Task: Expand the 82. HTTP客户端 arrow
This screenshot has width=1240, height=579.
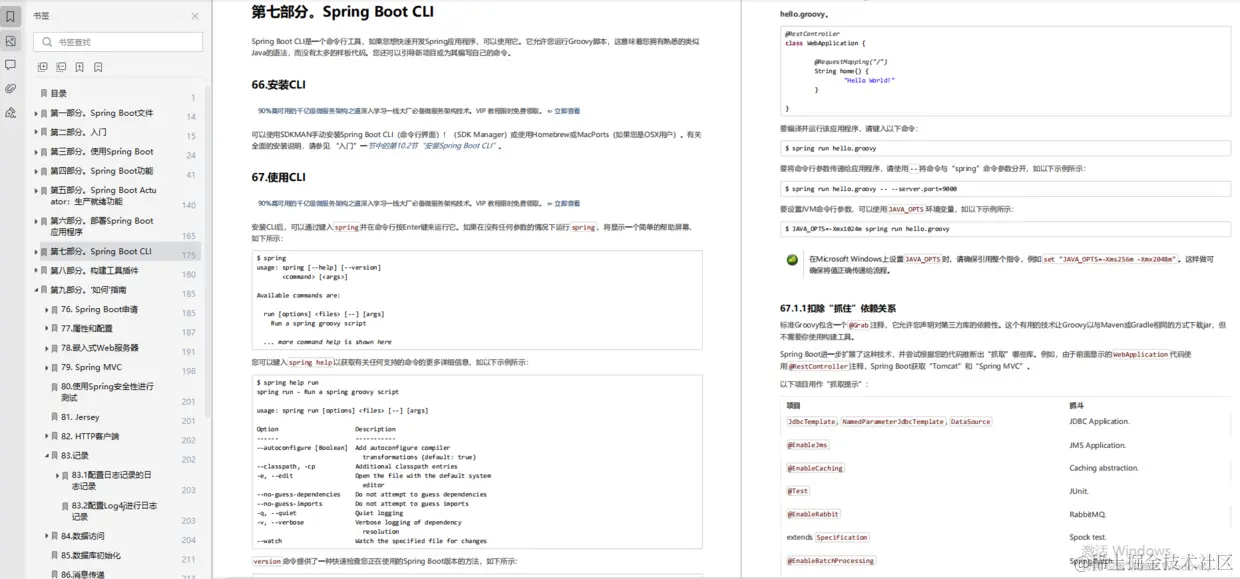Action: [x=46, y=437]
